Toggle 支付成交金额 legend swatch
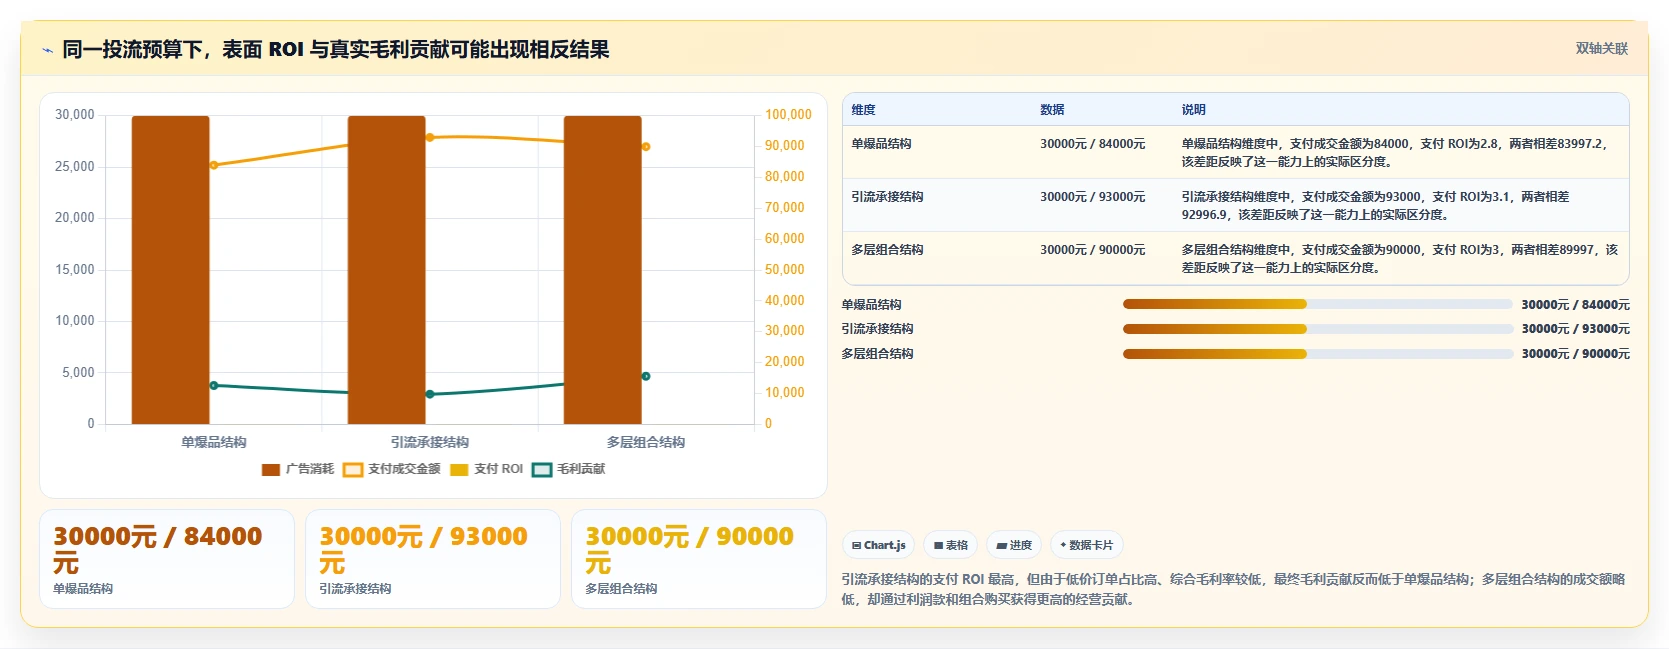1669x649 pixels. [353, 469]
